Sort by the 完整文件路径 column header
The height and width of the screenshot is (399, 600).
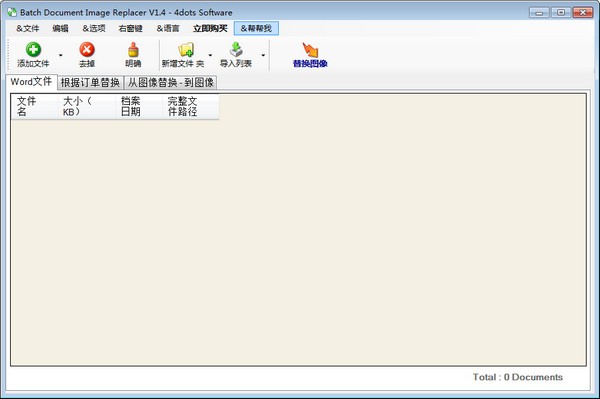pyautogui.click(x=191, y=106)
